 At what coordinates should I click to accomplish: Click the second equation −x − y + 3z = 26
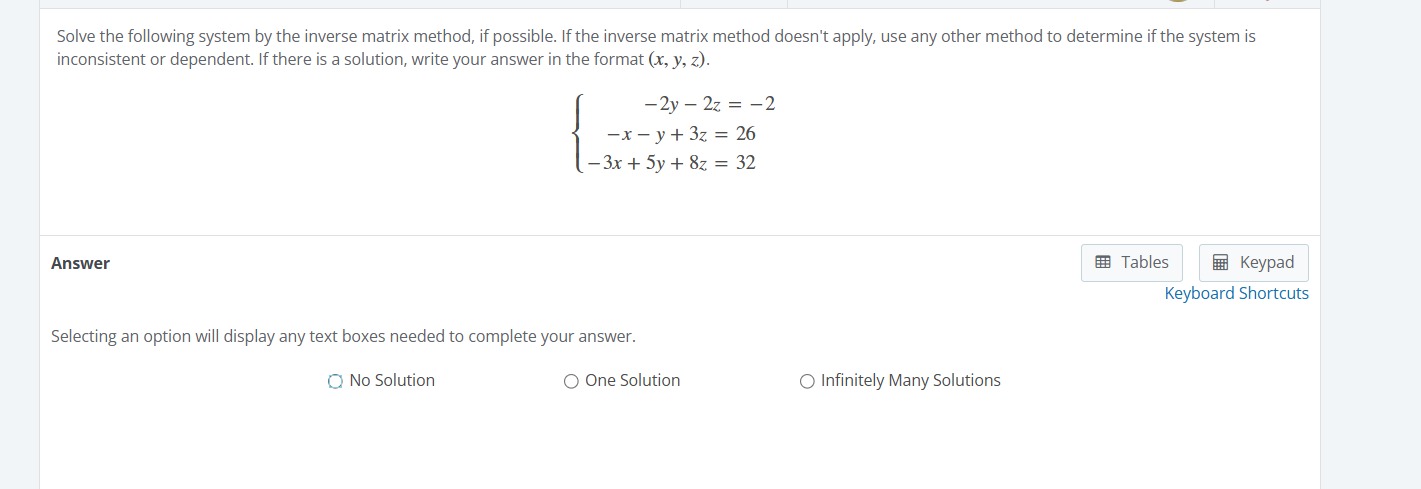(x=681, y=133)
